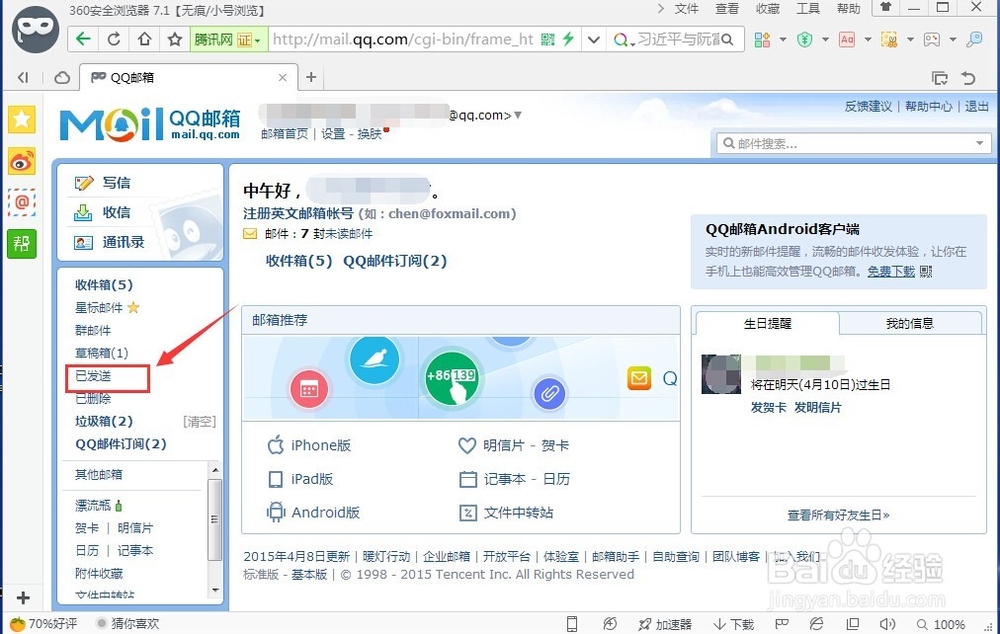This screenshot has height=634, width=1000.
Task: Click the lightning speed-mode icon
Action: point(568,40)
